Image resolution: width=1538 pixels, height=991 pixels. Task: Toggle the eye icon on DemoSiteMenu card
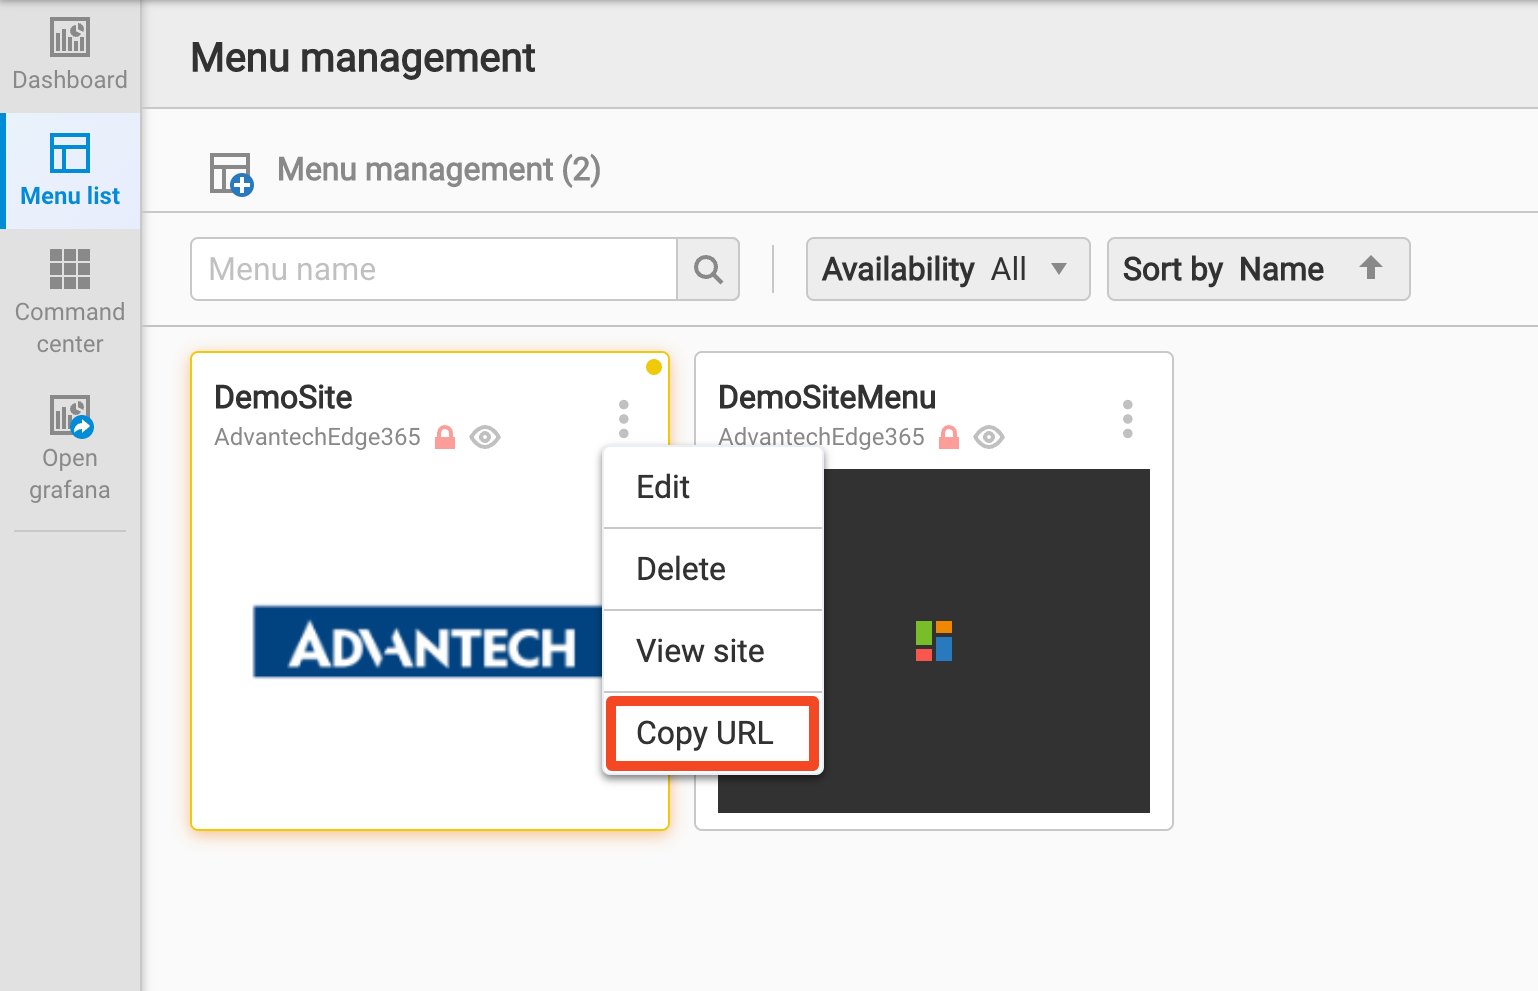[x=989, y=437]
